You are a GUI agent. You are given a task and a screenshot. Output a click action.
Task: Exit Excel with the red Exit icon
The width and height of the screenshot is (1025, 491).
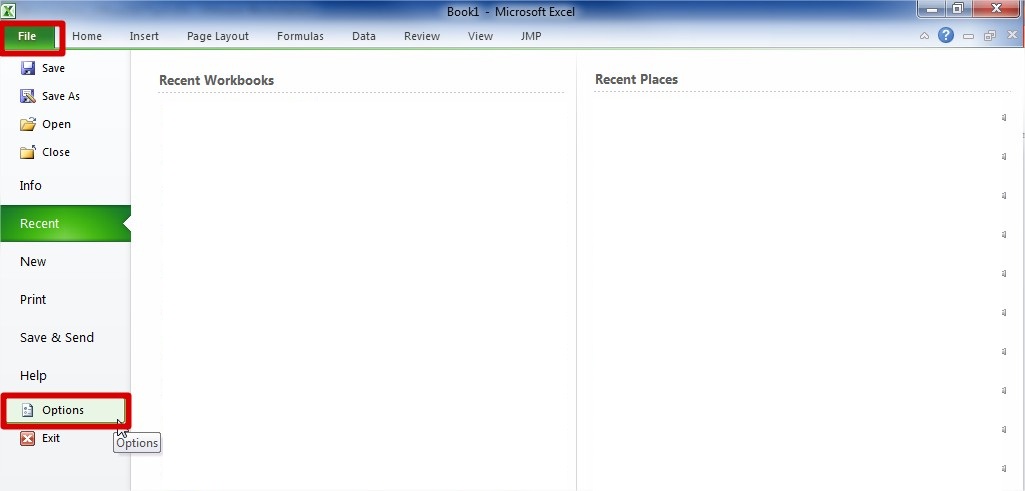(28, 438)
